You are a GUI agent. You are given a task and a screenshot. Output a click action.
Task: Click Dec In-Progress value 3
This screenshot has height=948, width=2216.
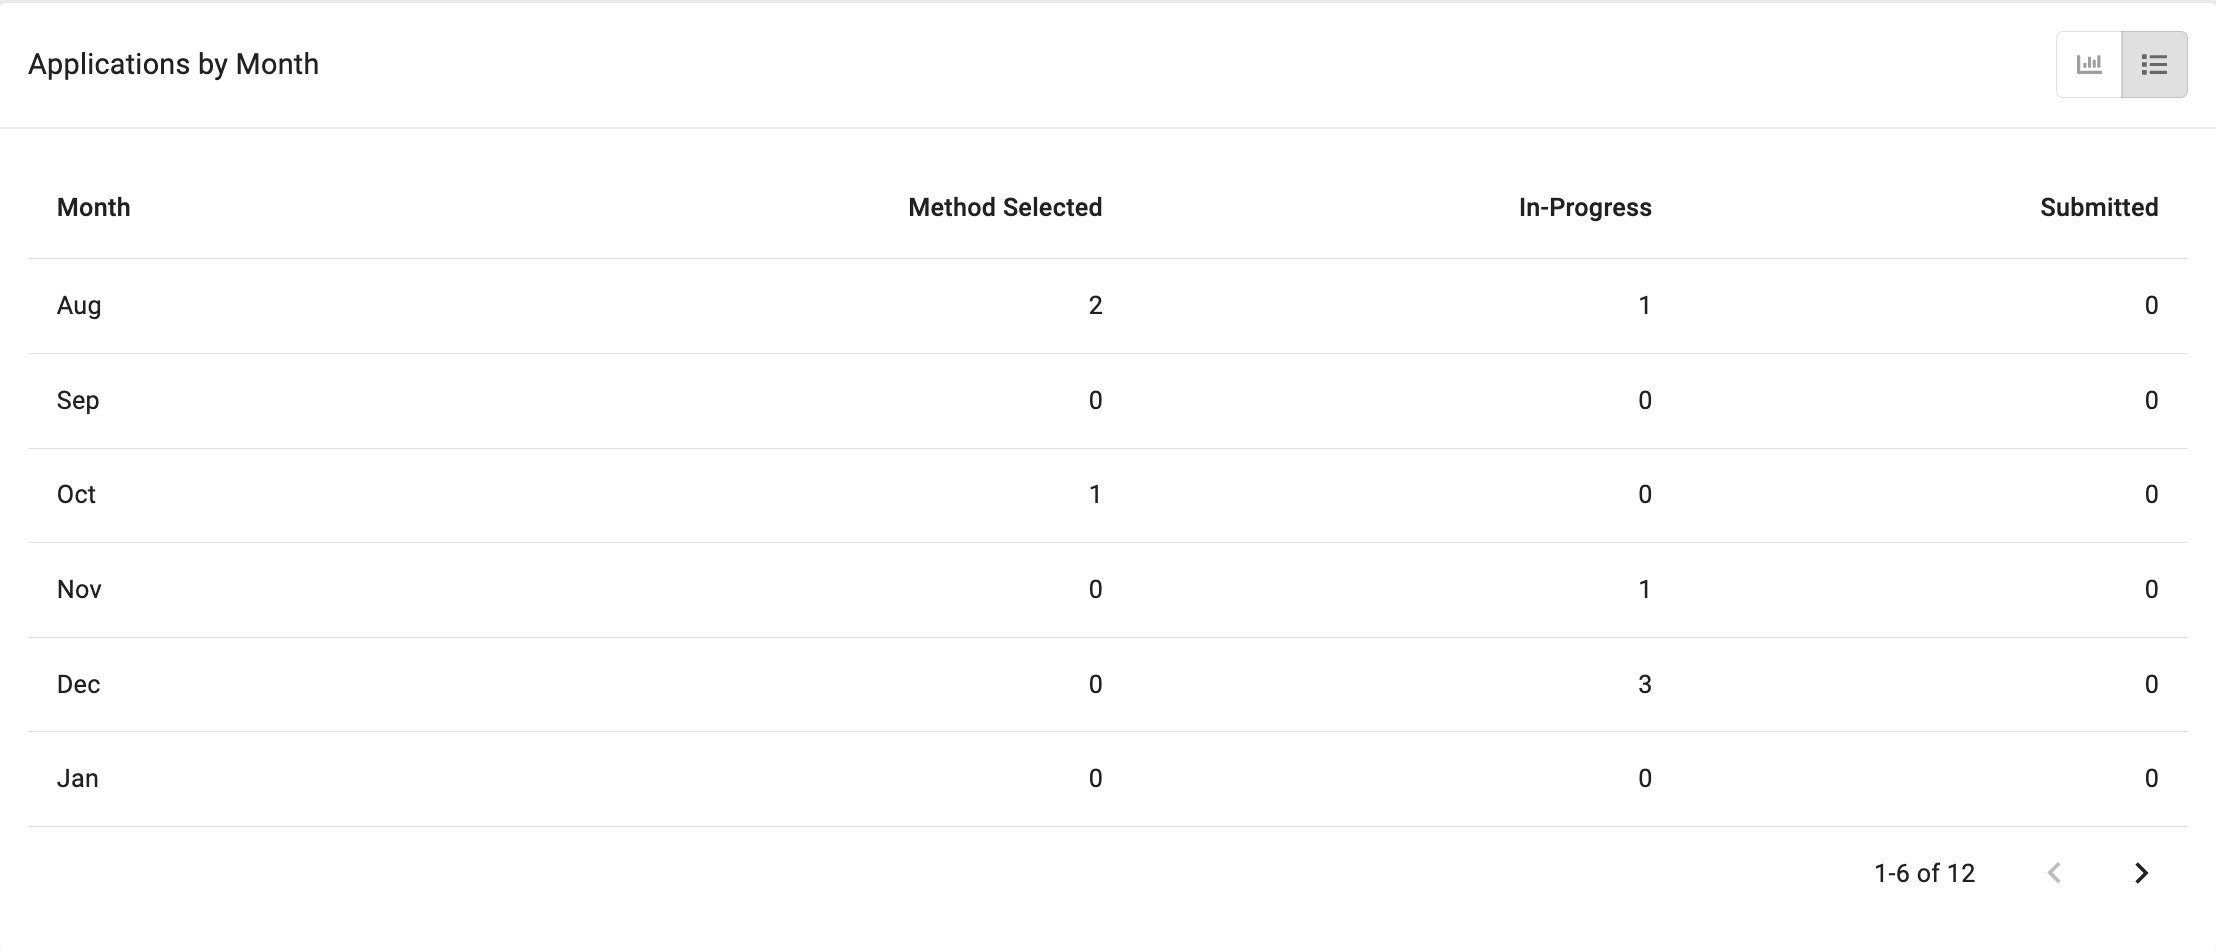[x=1645, y=684]
